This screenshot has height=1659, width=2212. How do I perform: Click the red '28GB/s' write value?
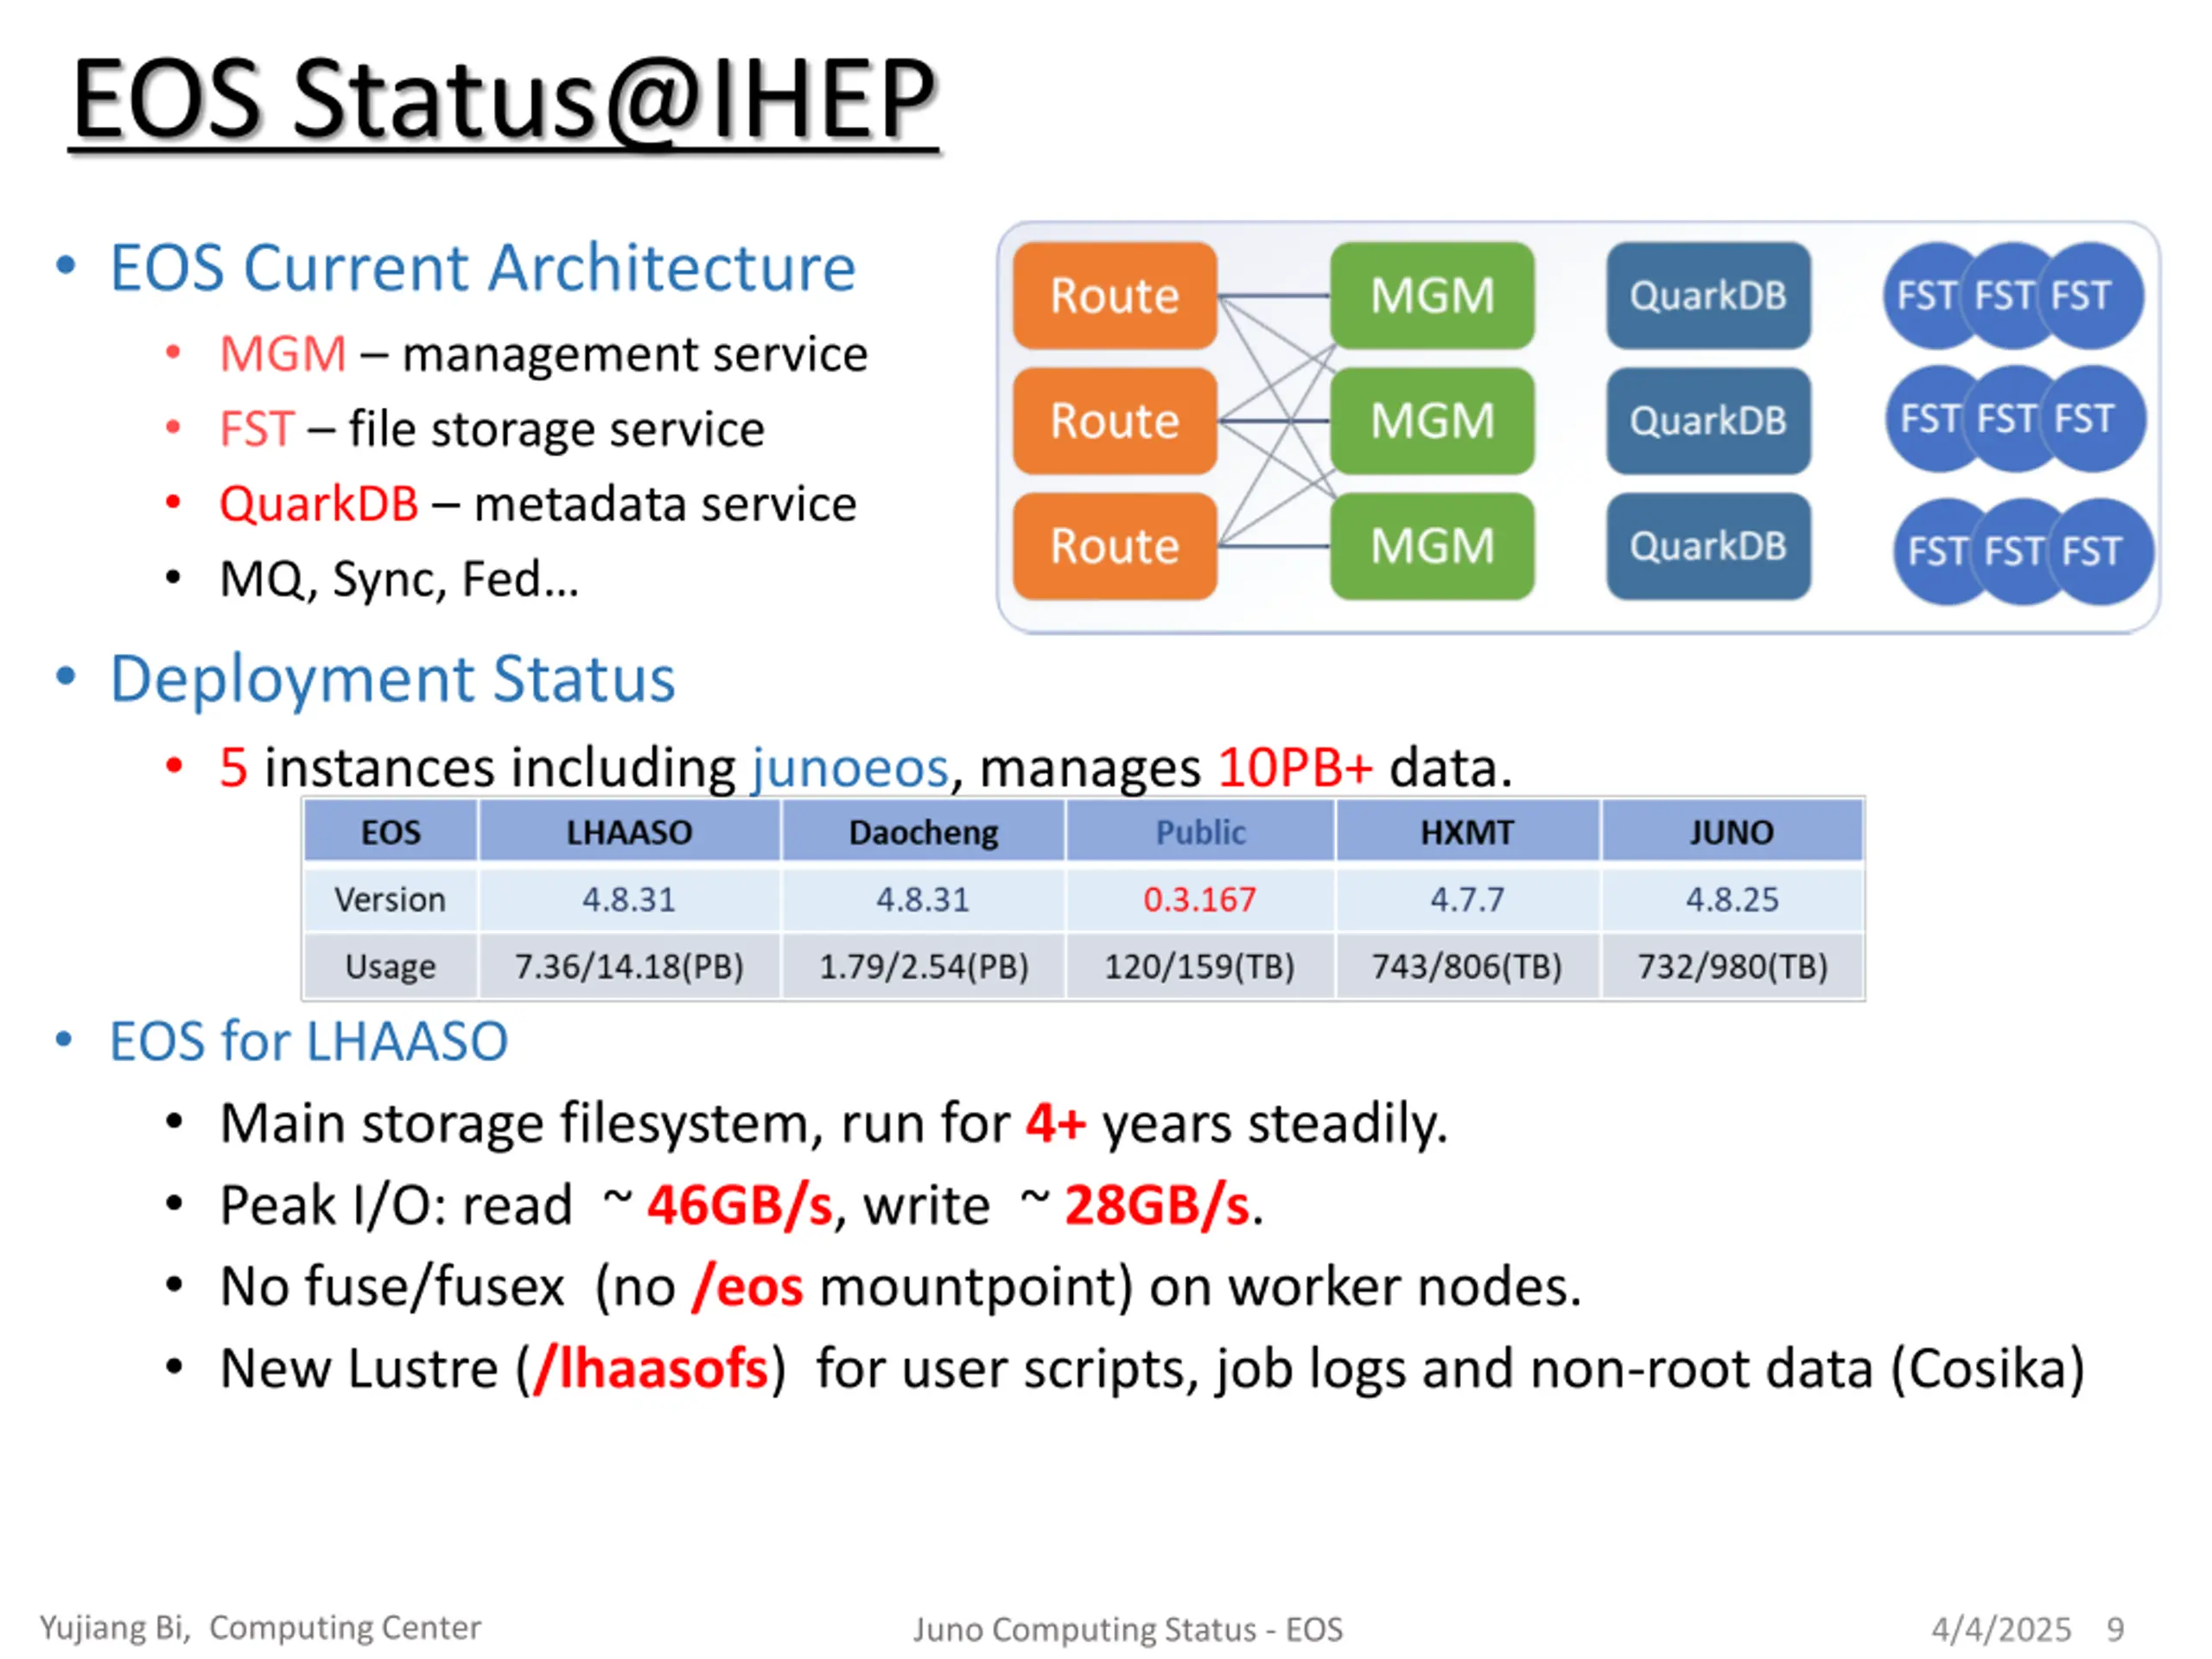coord(1157,1205)
